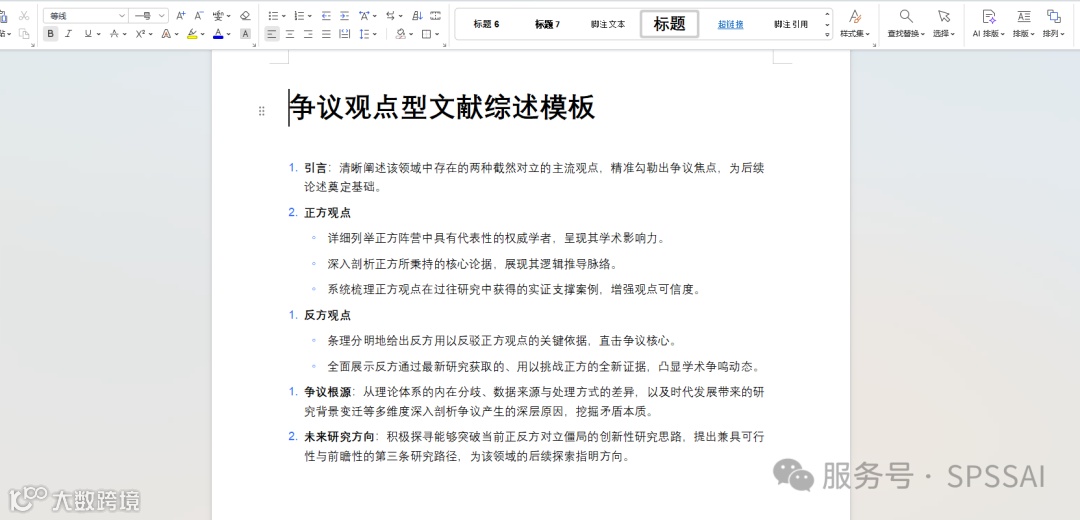Apply the 标题 7 style
1080x520 pixels.
click(548, 24)
